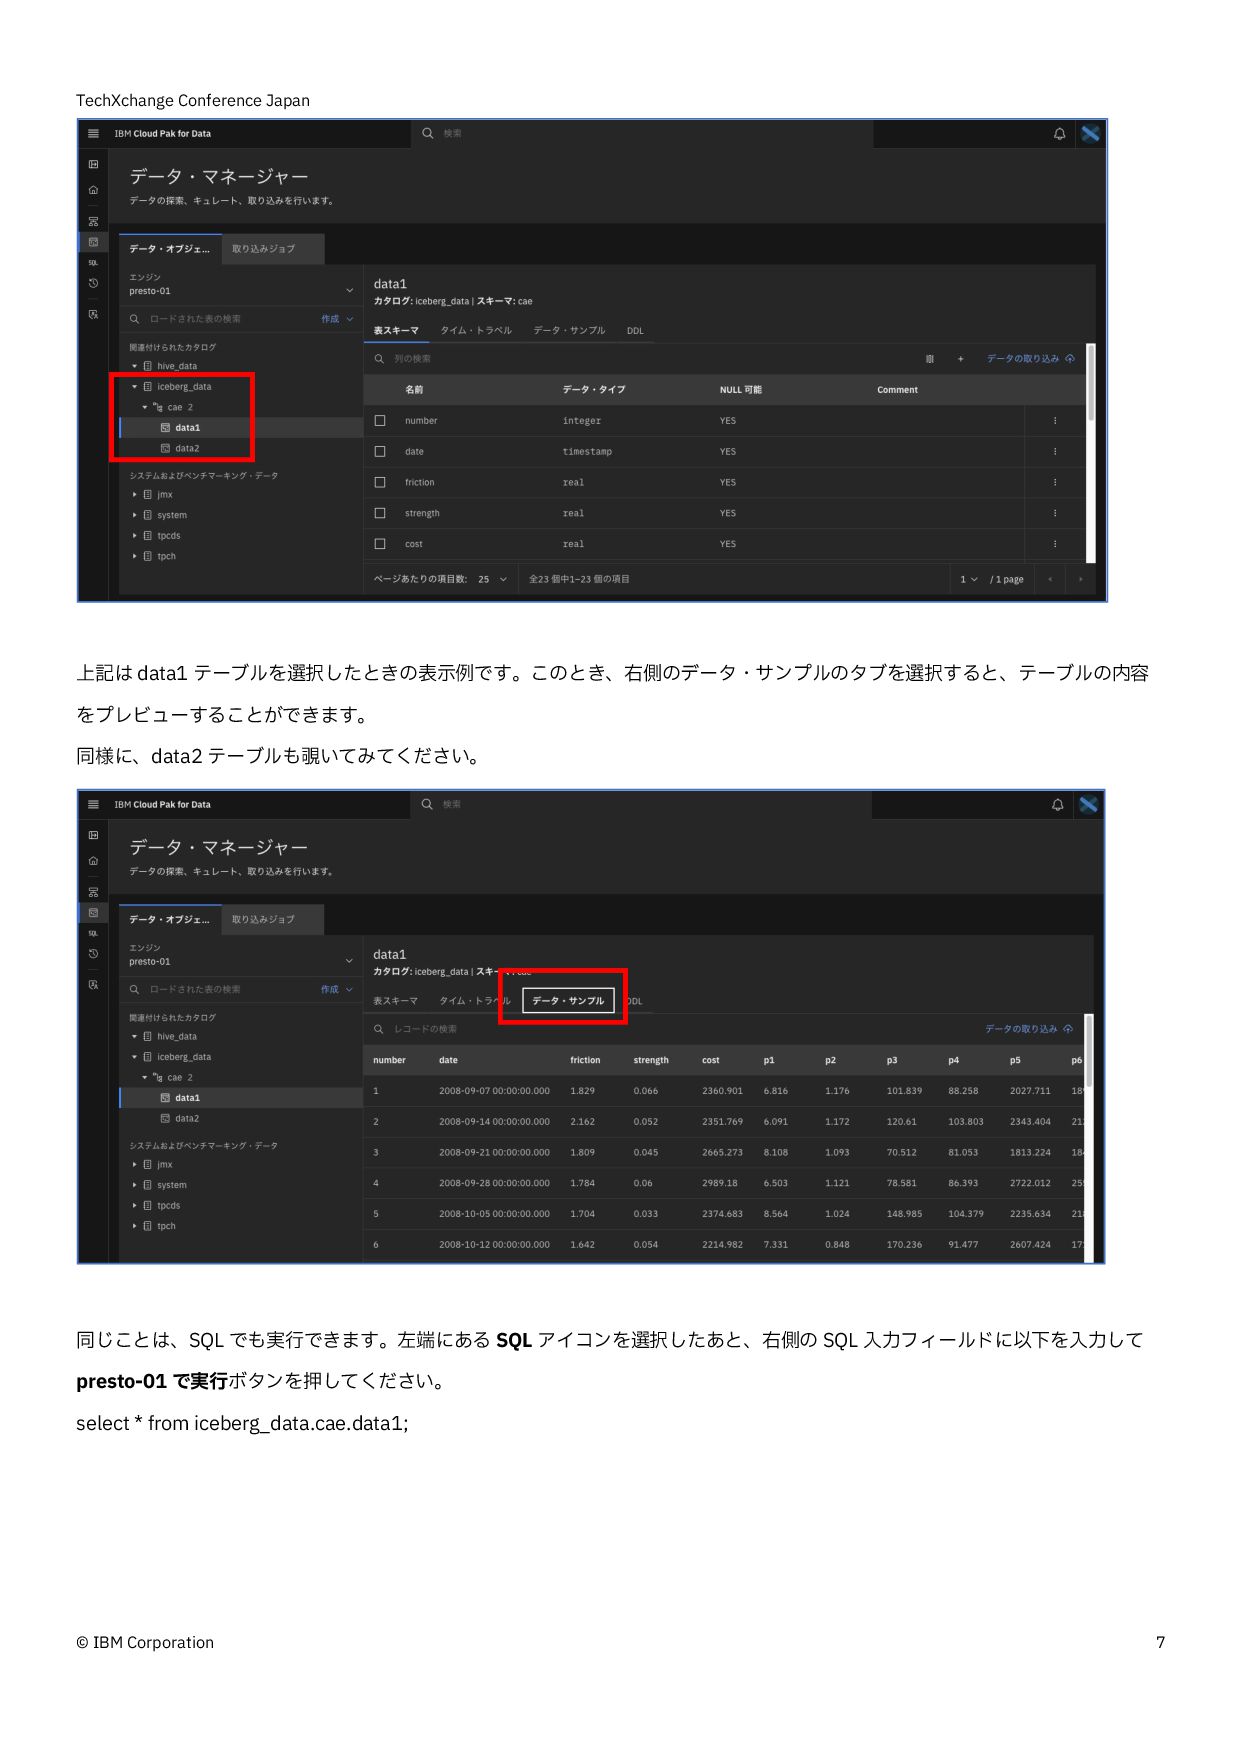Select the データ・サンプル tab in the lower screenshot
The image size is (1240, 1754).
(x=568, y=1001)
